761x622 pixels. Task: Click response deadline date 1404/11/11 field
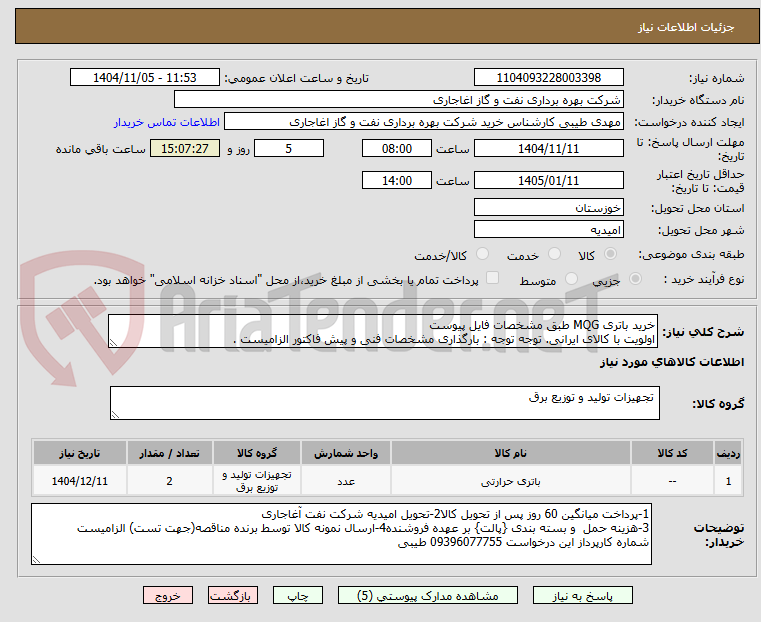pos(548,148)
